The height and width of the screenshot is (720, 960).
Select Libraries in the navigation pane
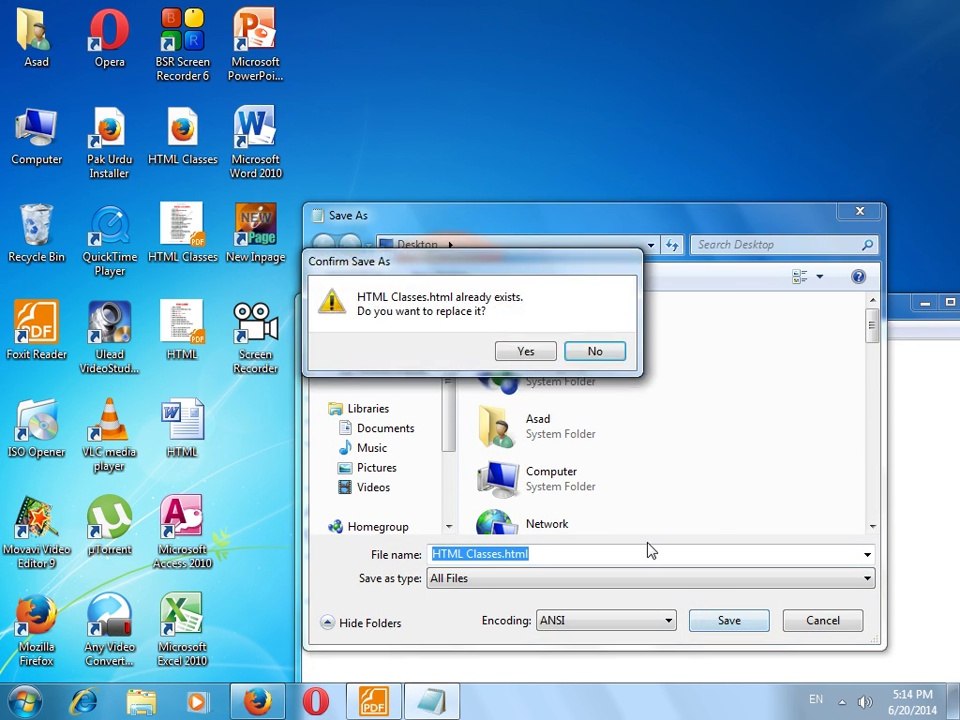[x=359, y=408]
